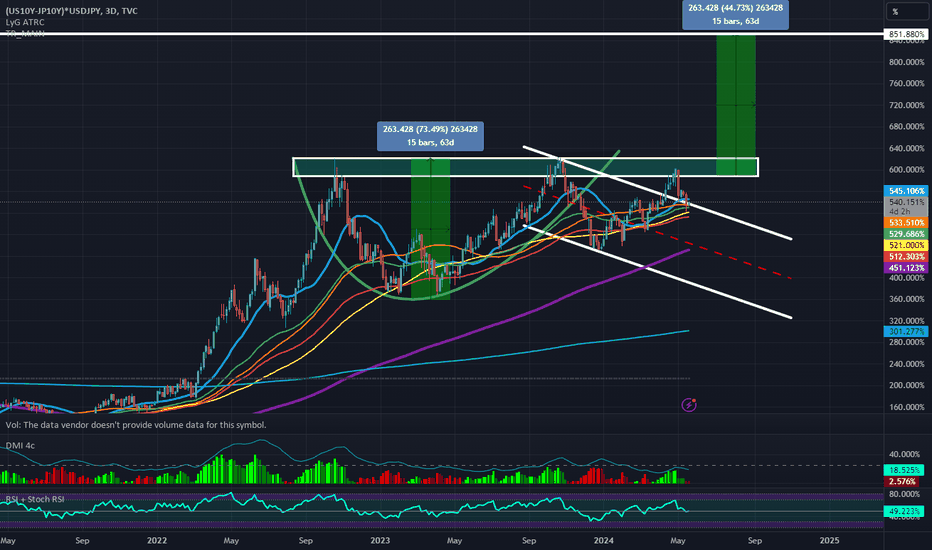Image resolution: width=932 pixels, height=550 pixels.
Task: Click the orange 533.510% price label
Action: [x=906, y=222]
